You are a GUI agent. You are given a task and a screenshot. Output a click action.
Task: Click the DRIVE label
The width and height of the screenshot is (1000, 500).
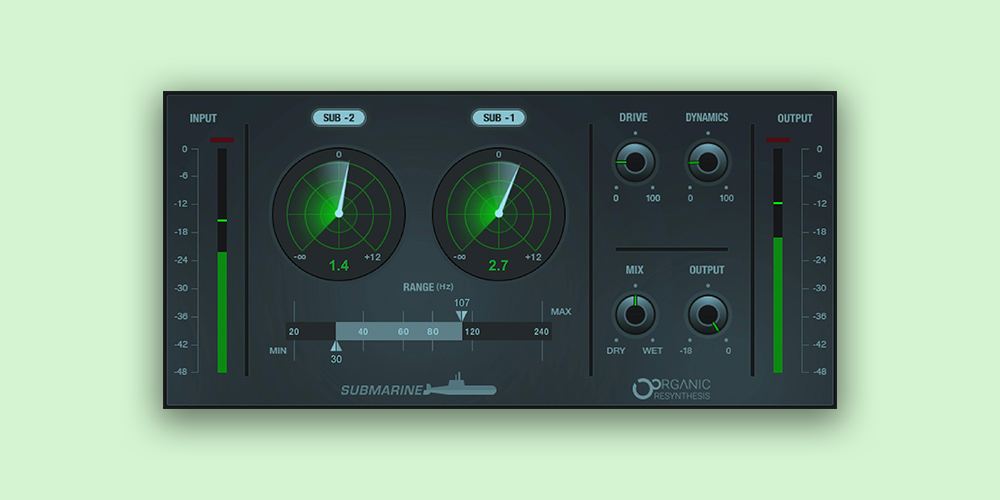coord(633,117)
